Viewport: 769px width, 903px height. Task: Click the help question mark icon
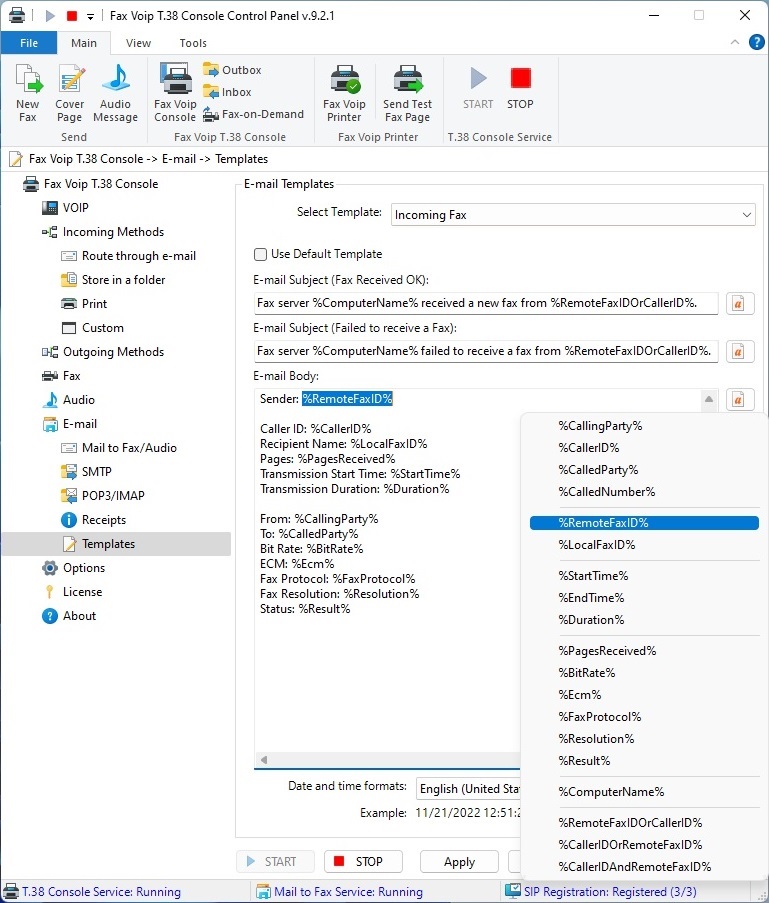click(756, 42)
